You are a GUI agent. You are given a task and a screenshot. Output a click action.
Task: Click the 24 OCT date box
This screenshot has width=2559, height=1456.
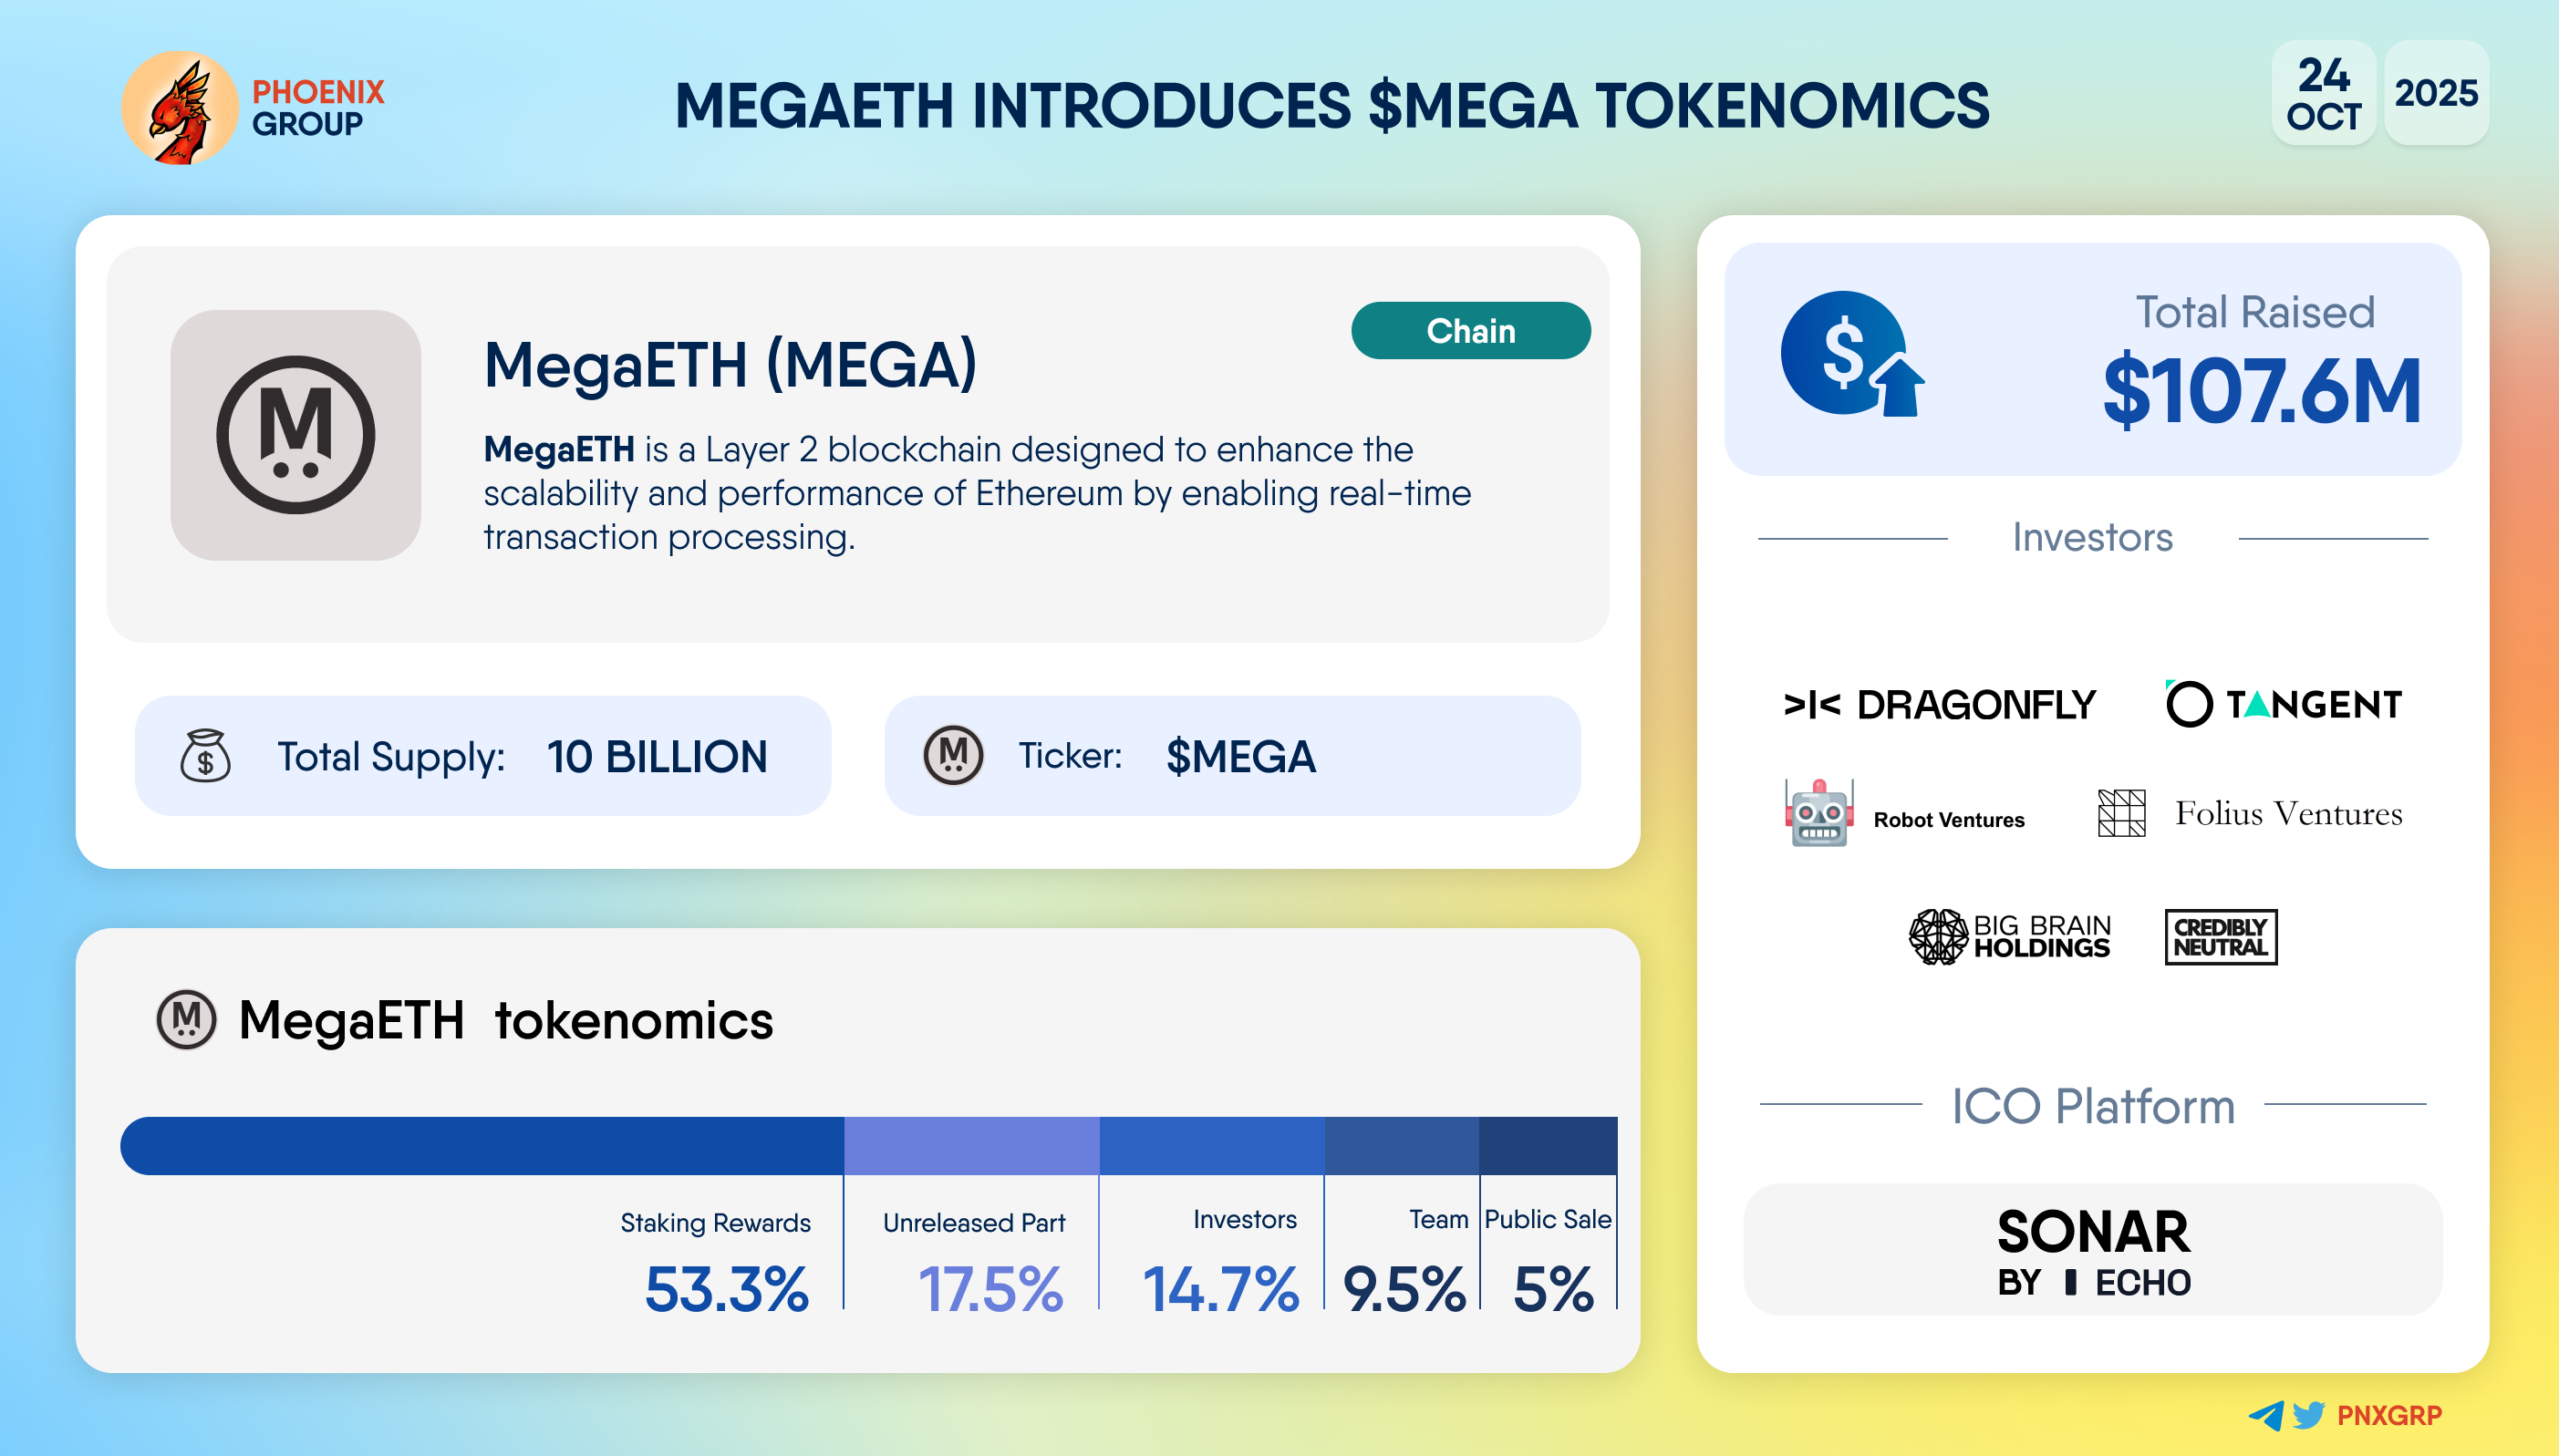tap(2323, 94)
